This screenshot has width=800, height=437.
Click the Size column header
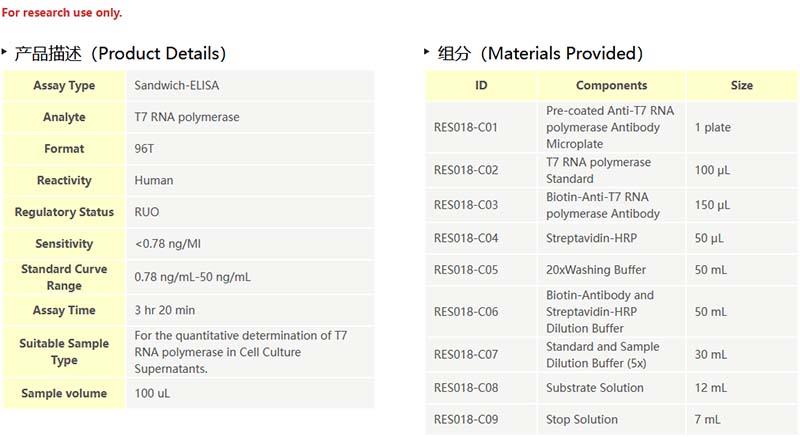[741, 86]
